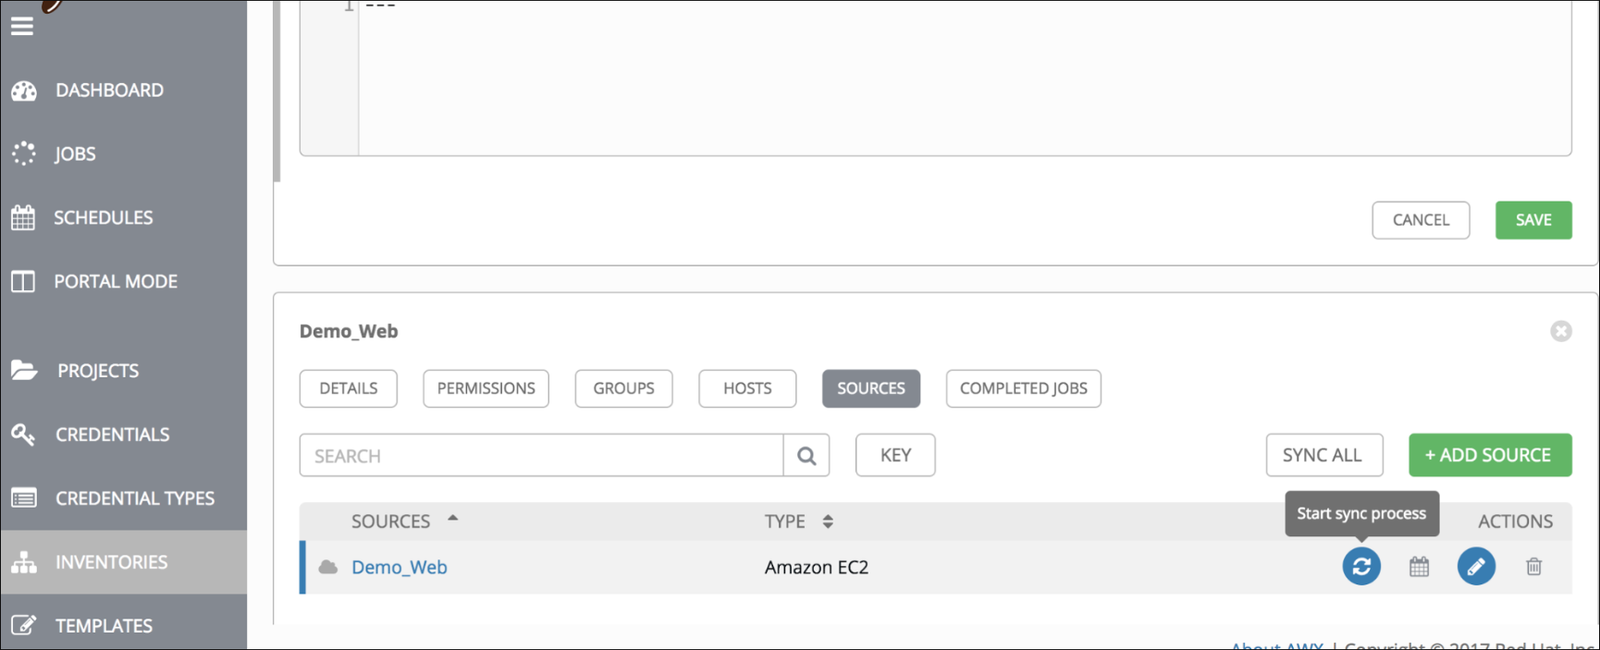Delete Demo_Web source with trash icon
Screen dimensions: 1600x650
[1534, 567]
